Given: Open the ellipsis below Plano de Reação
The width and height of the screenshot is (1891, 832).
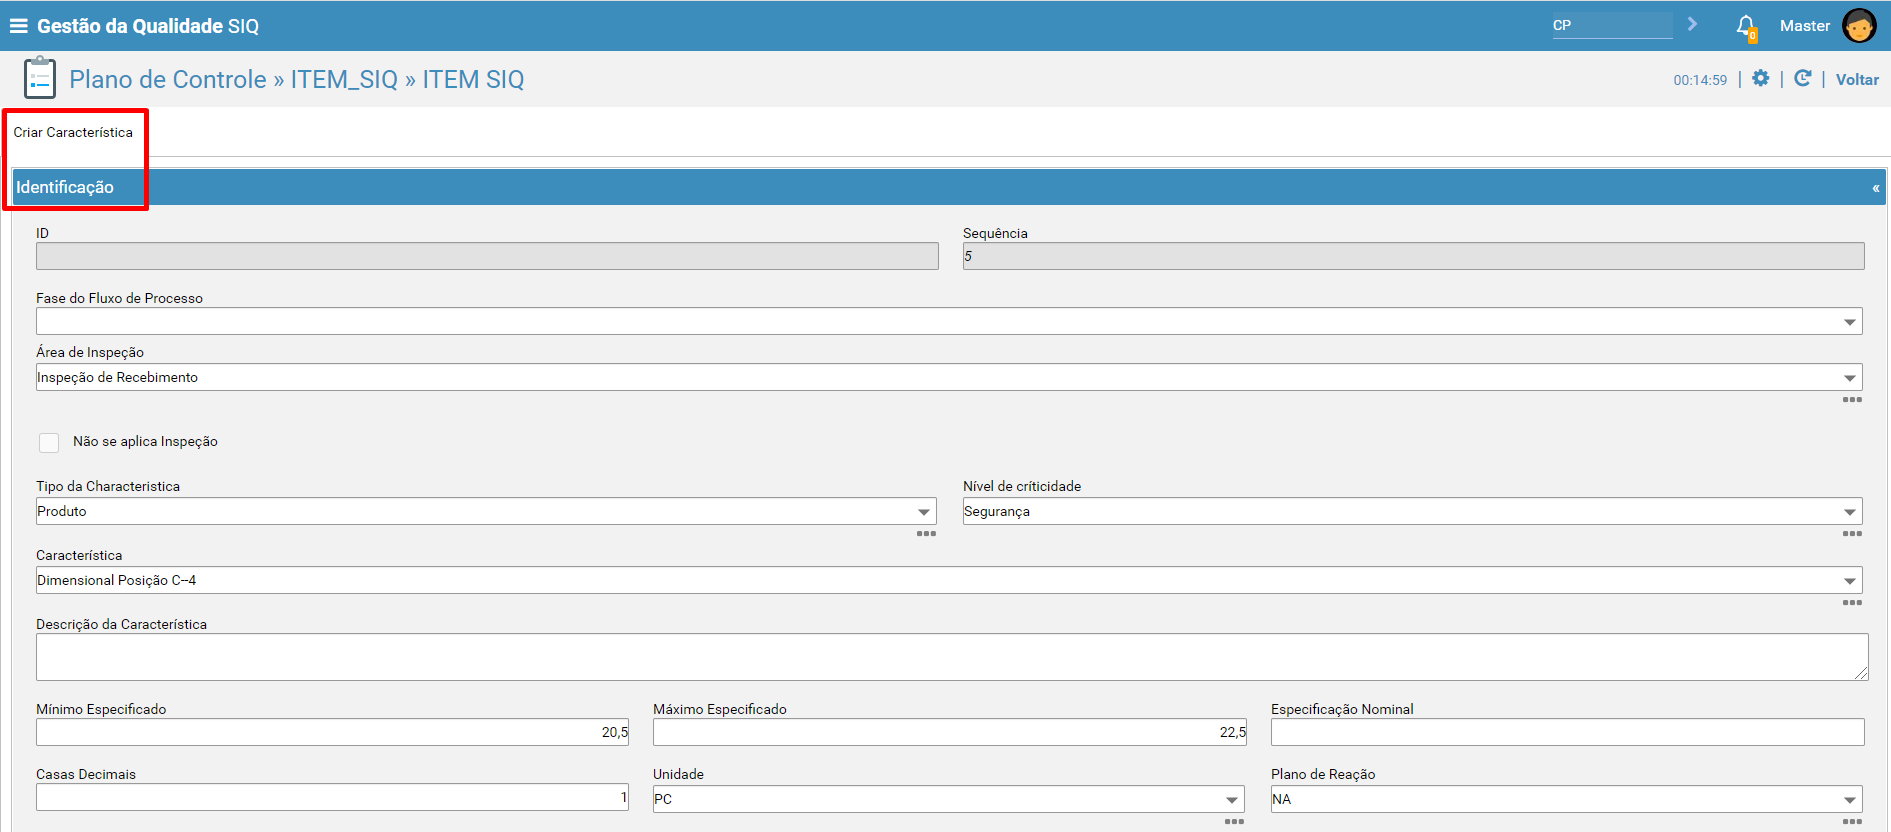Looking at the screenshot, I should 1852,822.
